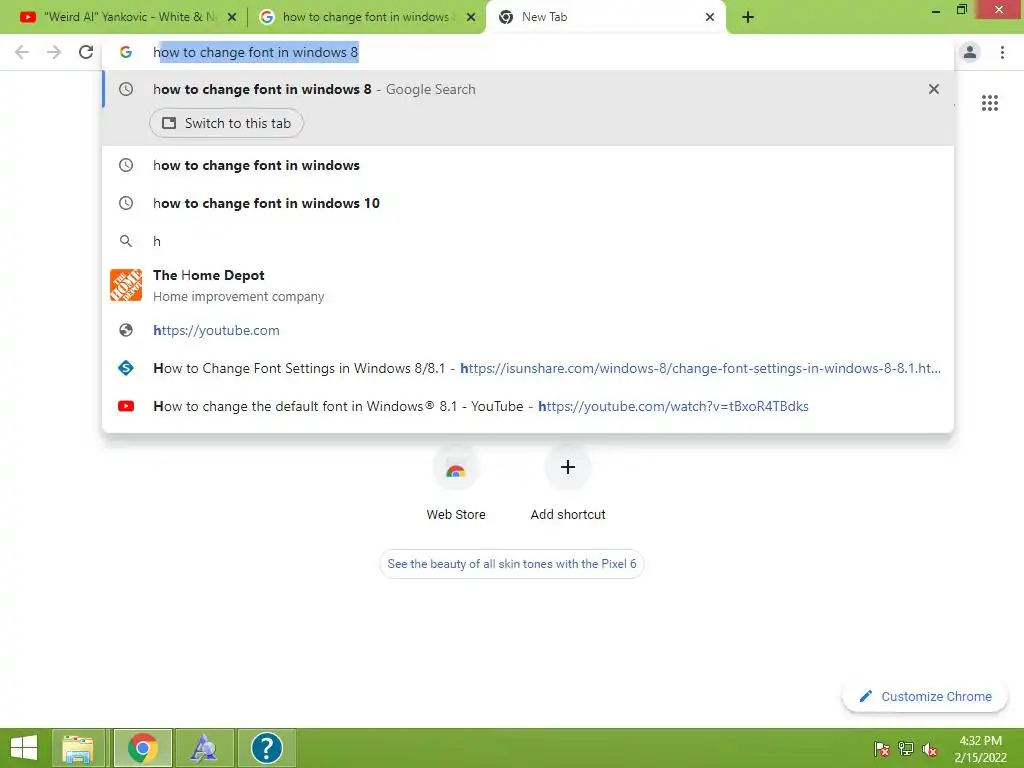The height and width of the screenshot is (768, 1024).
Task: Open the Chrome profile avatar
Action: (x=970, y=52)
